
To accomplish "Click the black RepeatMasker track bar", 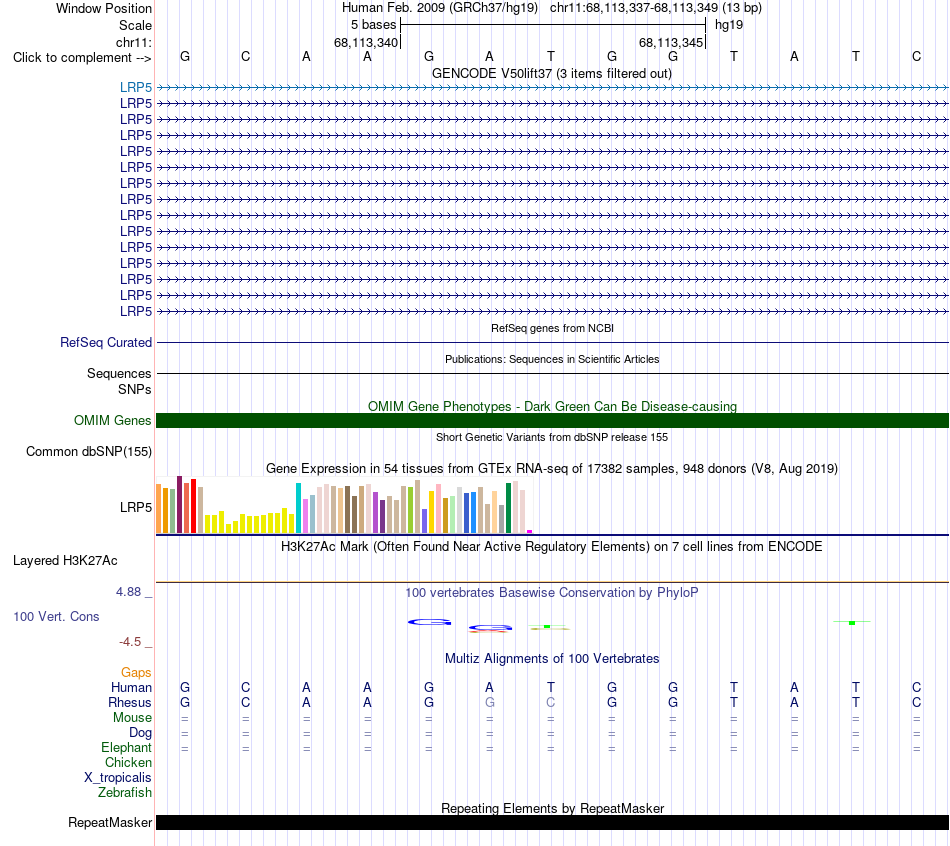I will pos(552,822).
